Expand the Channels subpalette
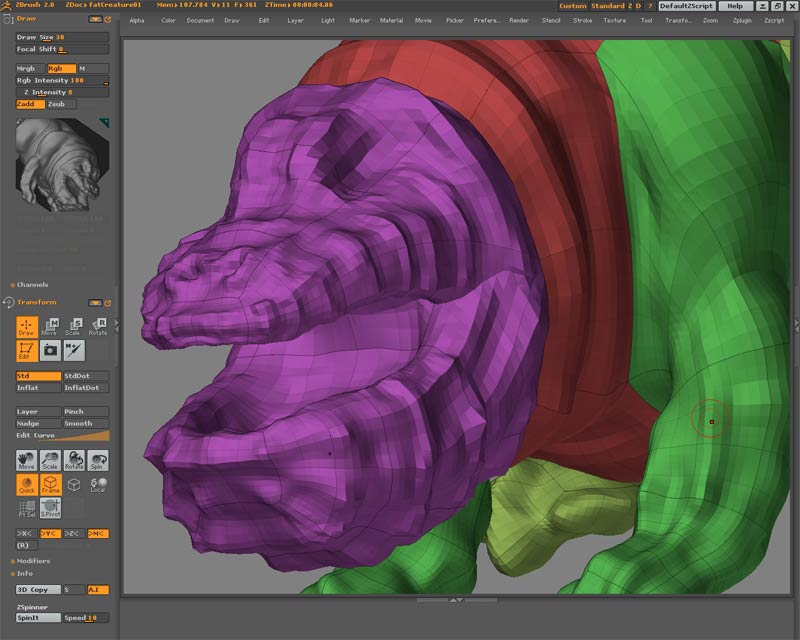 coord(32,284)
